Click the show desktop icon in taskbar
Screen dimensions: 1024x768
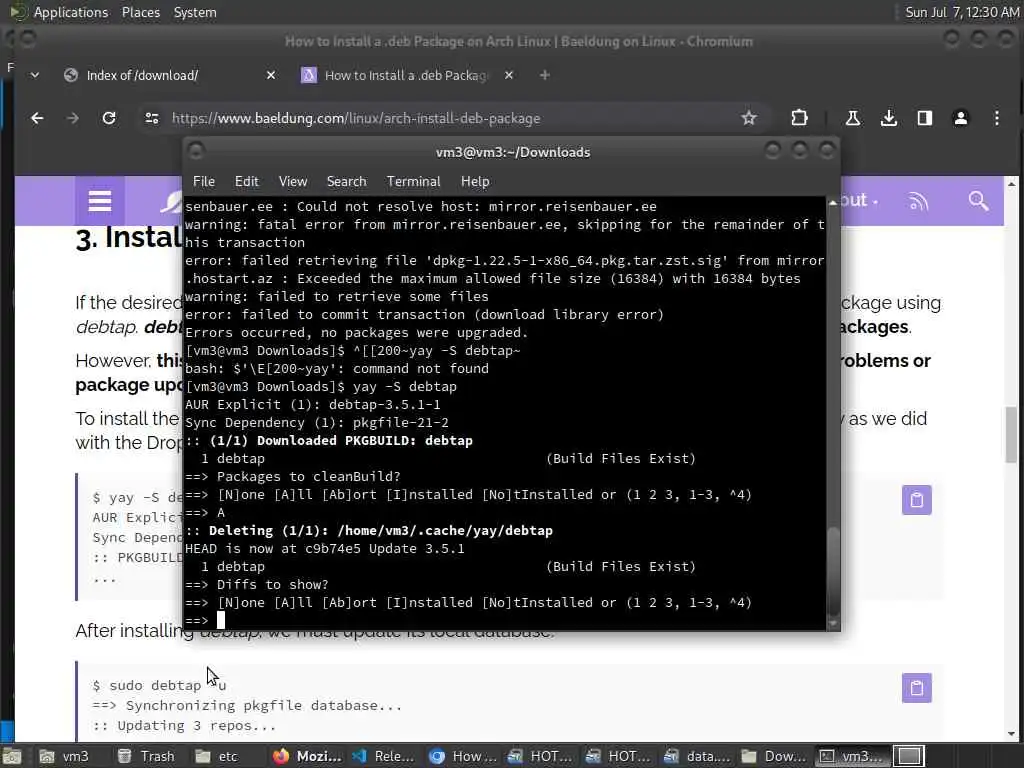point(12,756)
